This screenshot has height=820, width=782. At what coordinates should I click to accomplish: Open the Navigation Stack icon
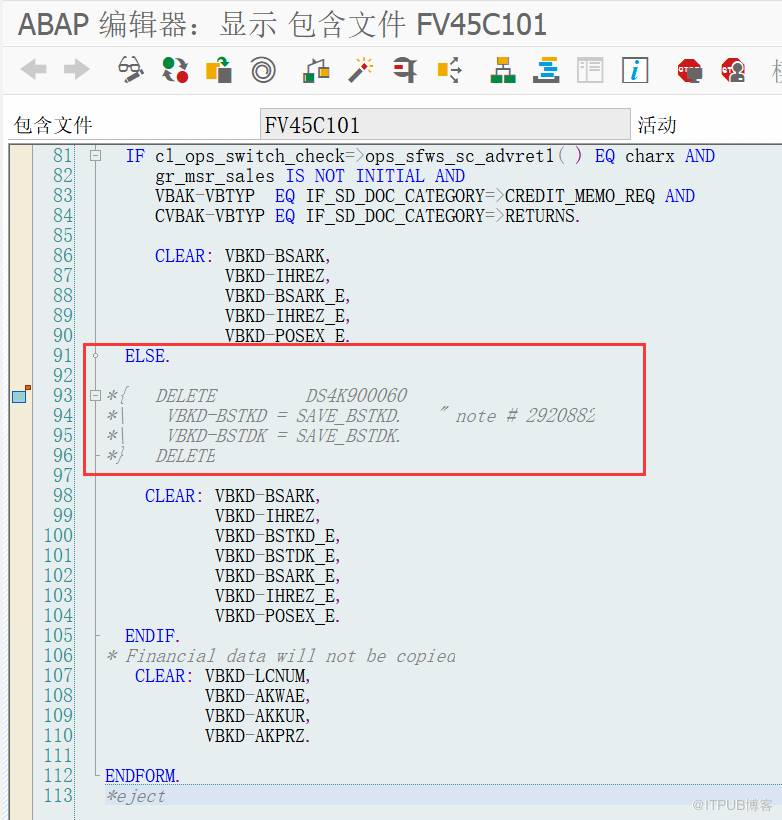click(547, 70)
